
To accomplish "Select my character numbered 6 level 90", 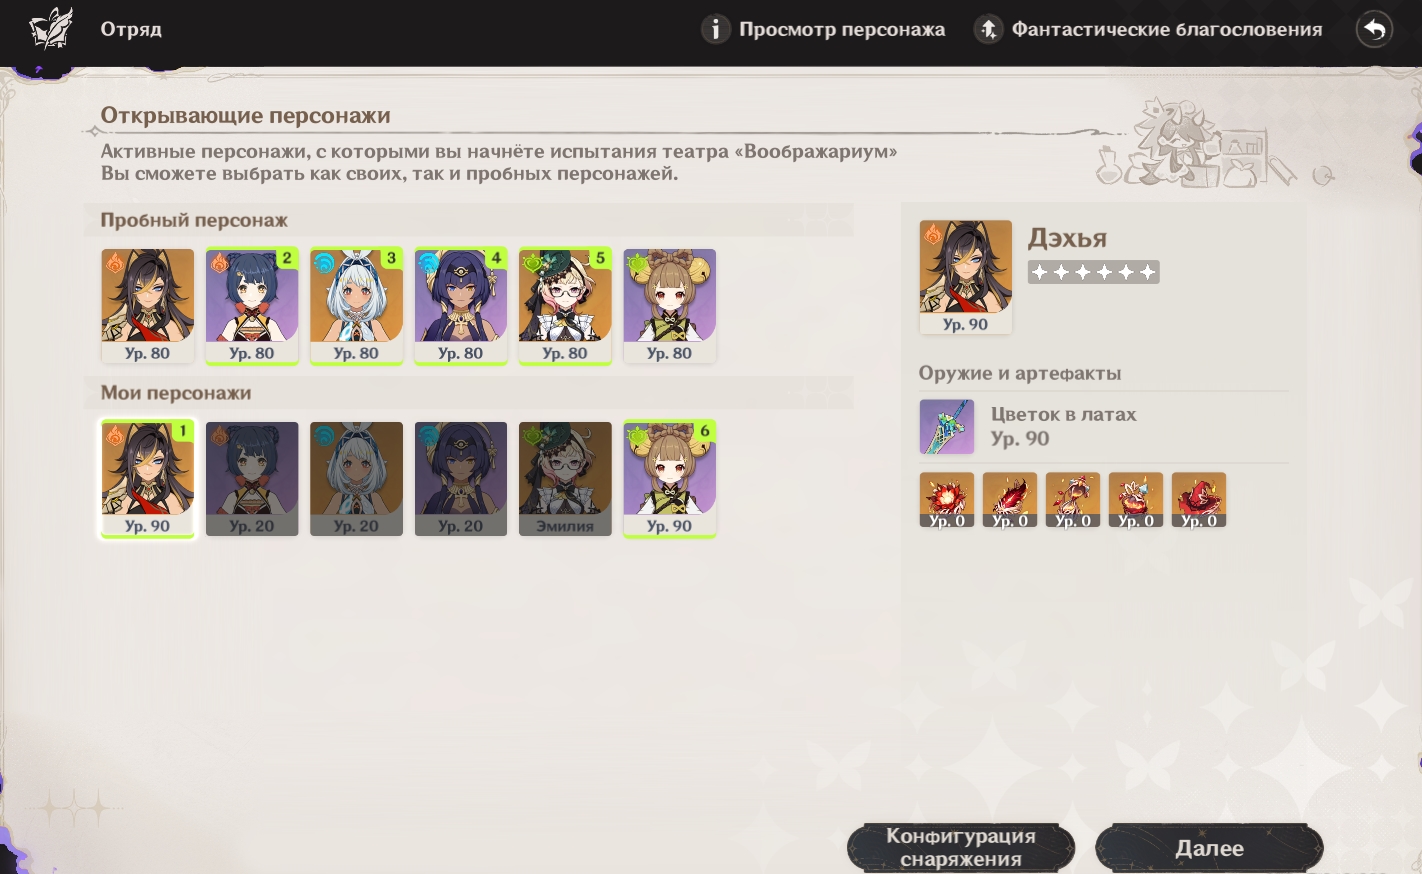I will click(669, 479).
